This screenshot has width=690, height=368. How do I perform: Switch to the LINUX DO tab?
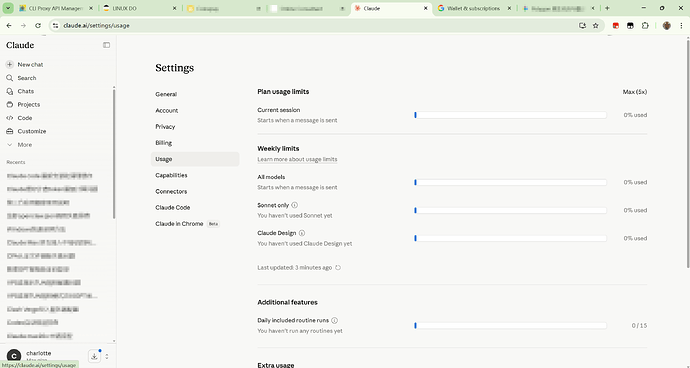(140, 8)
